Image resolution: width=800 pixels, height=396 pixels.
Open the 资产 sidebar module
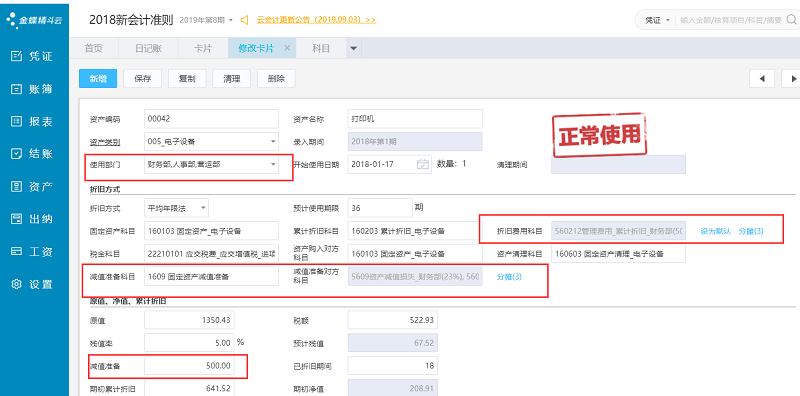pos(32,186)
